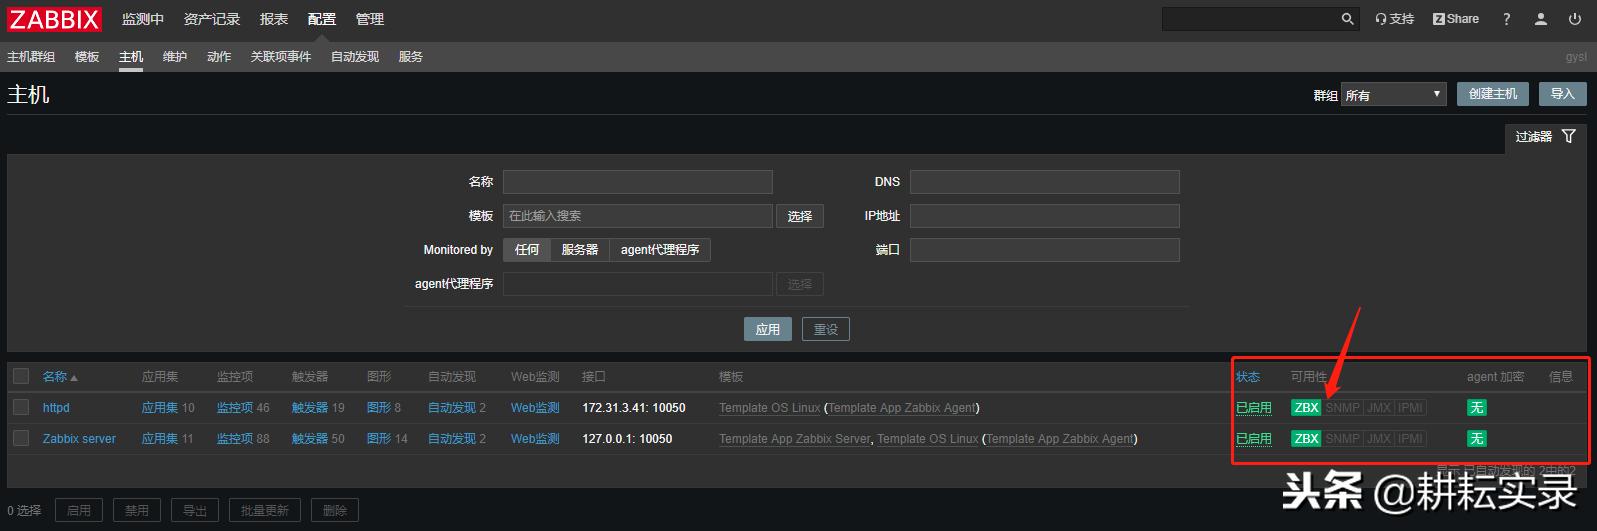This screenshot has width=1597, height=531.
Task: Click the Zabbix logo
Action: (55, 19)
